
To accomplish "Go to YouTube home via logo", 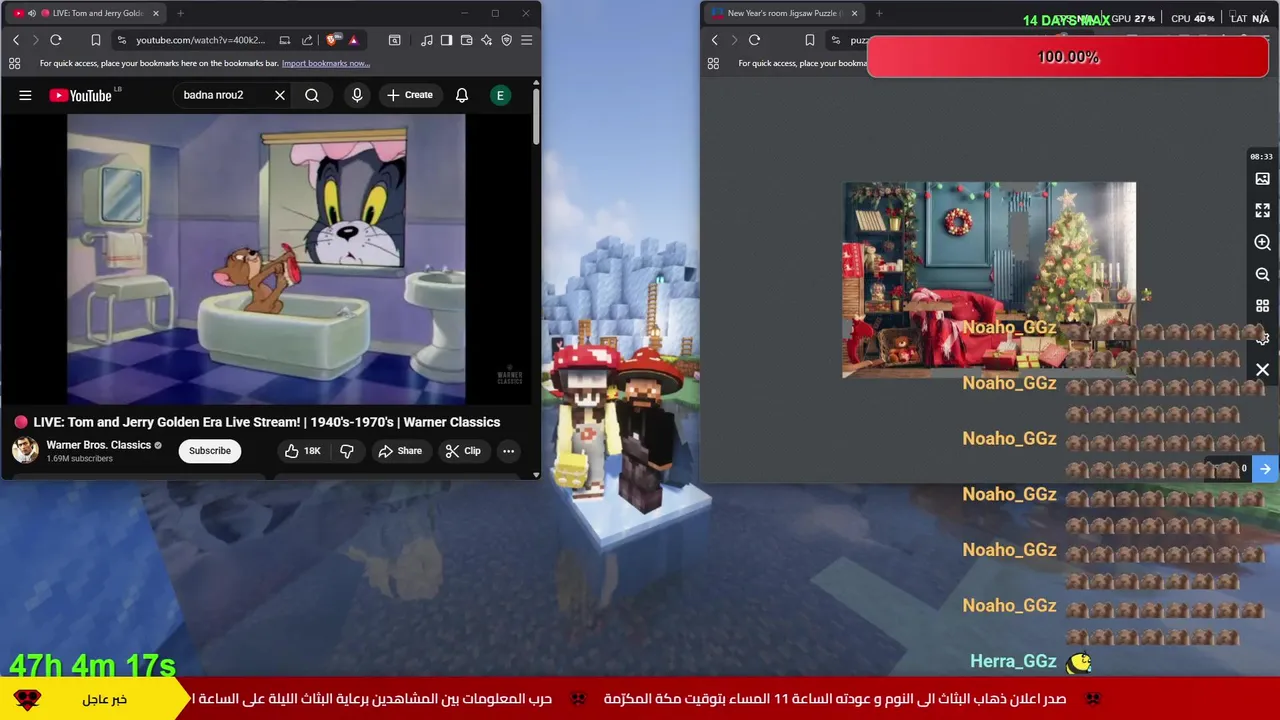I will coord(81,95).
